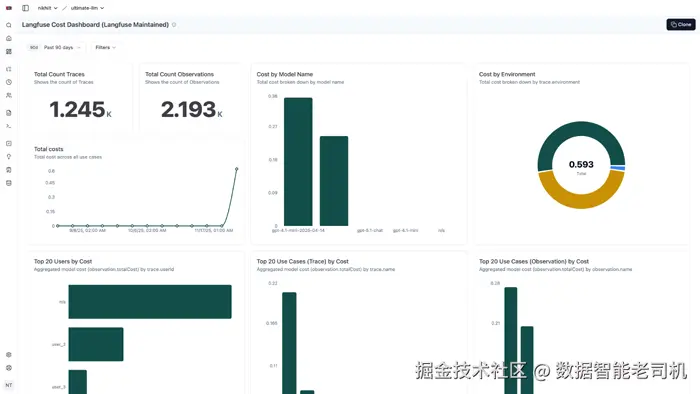Click the Total costs card title
The image size is (700, 394).
pyautogui.click(x=49, y=149)
